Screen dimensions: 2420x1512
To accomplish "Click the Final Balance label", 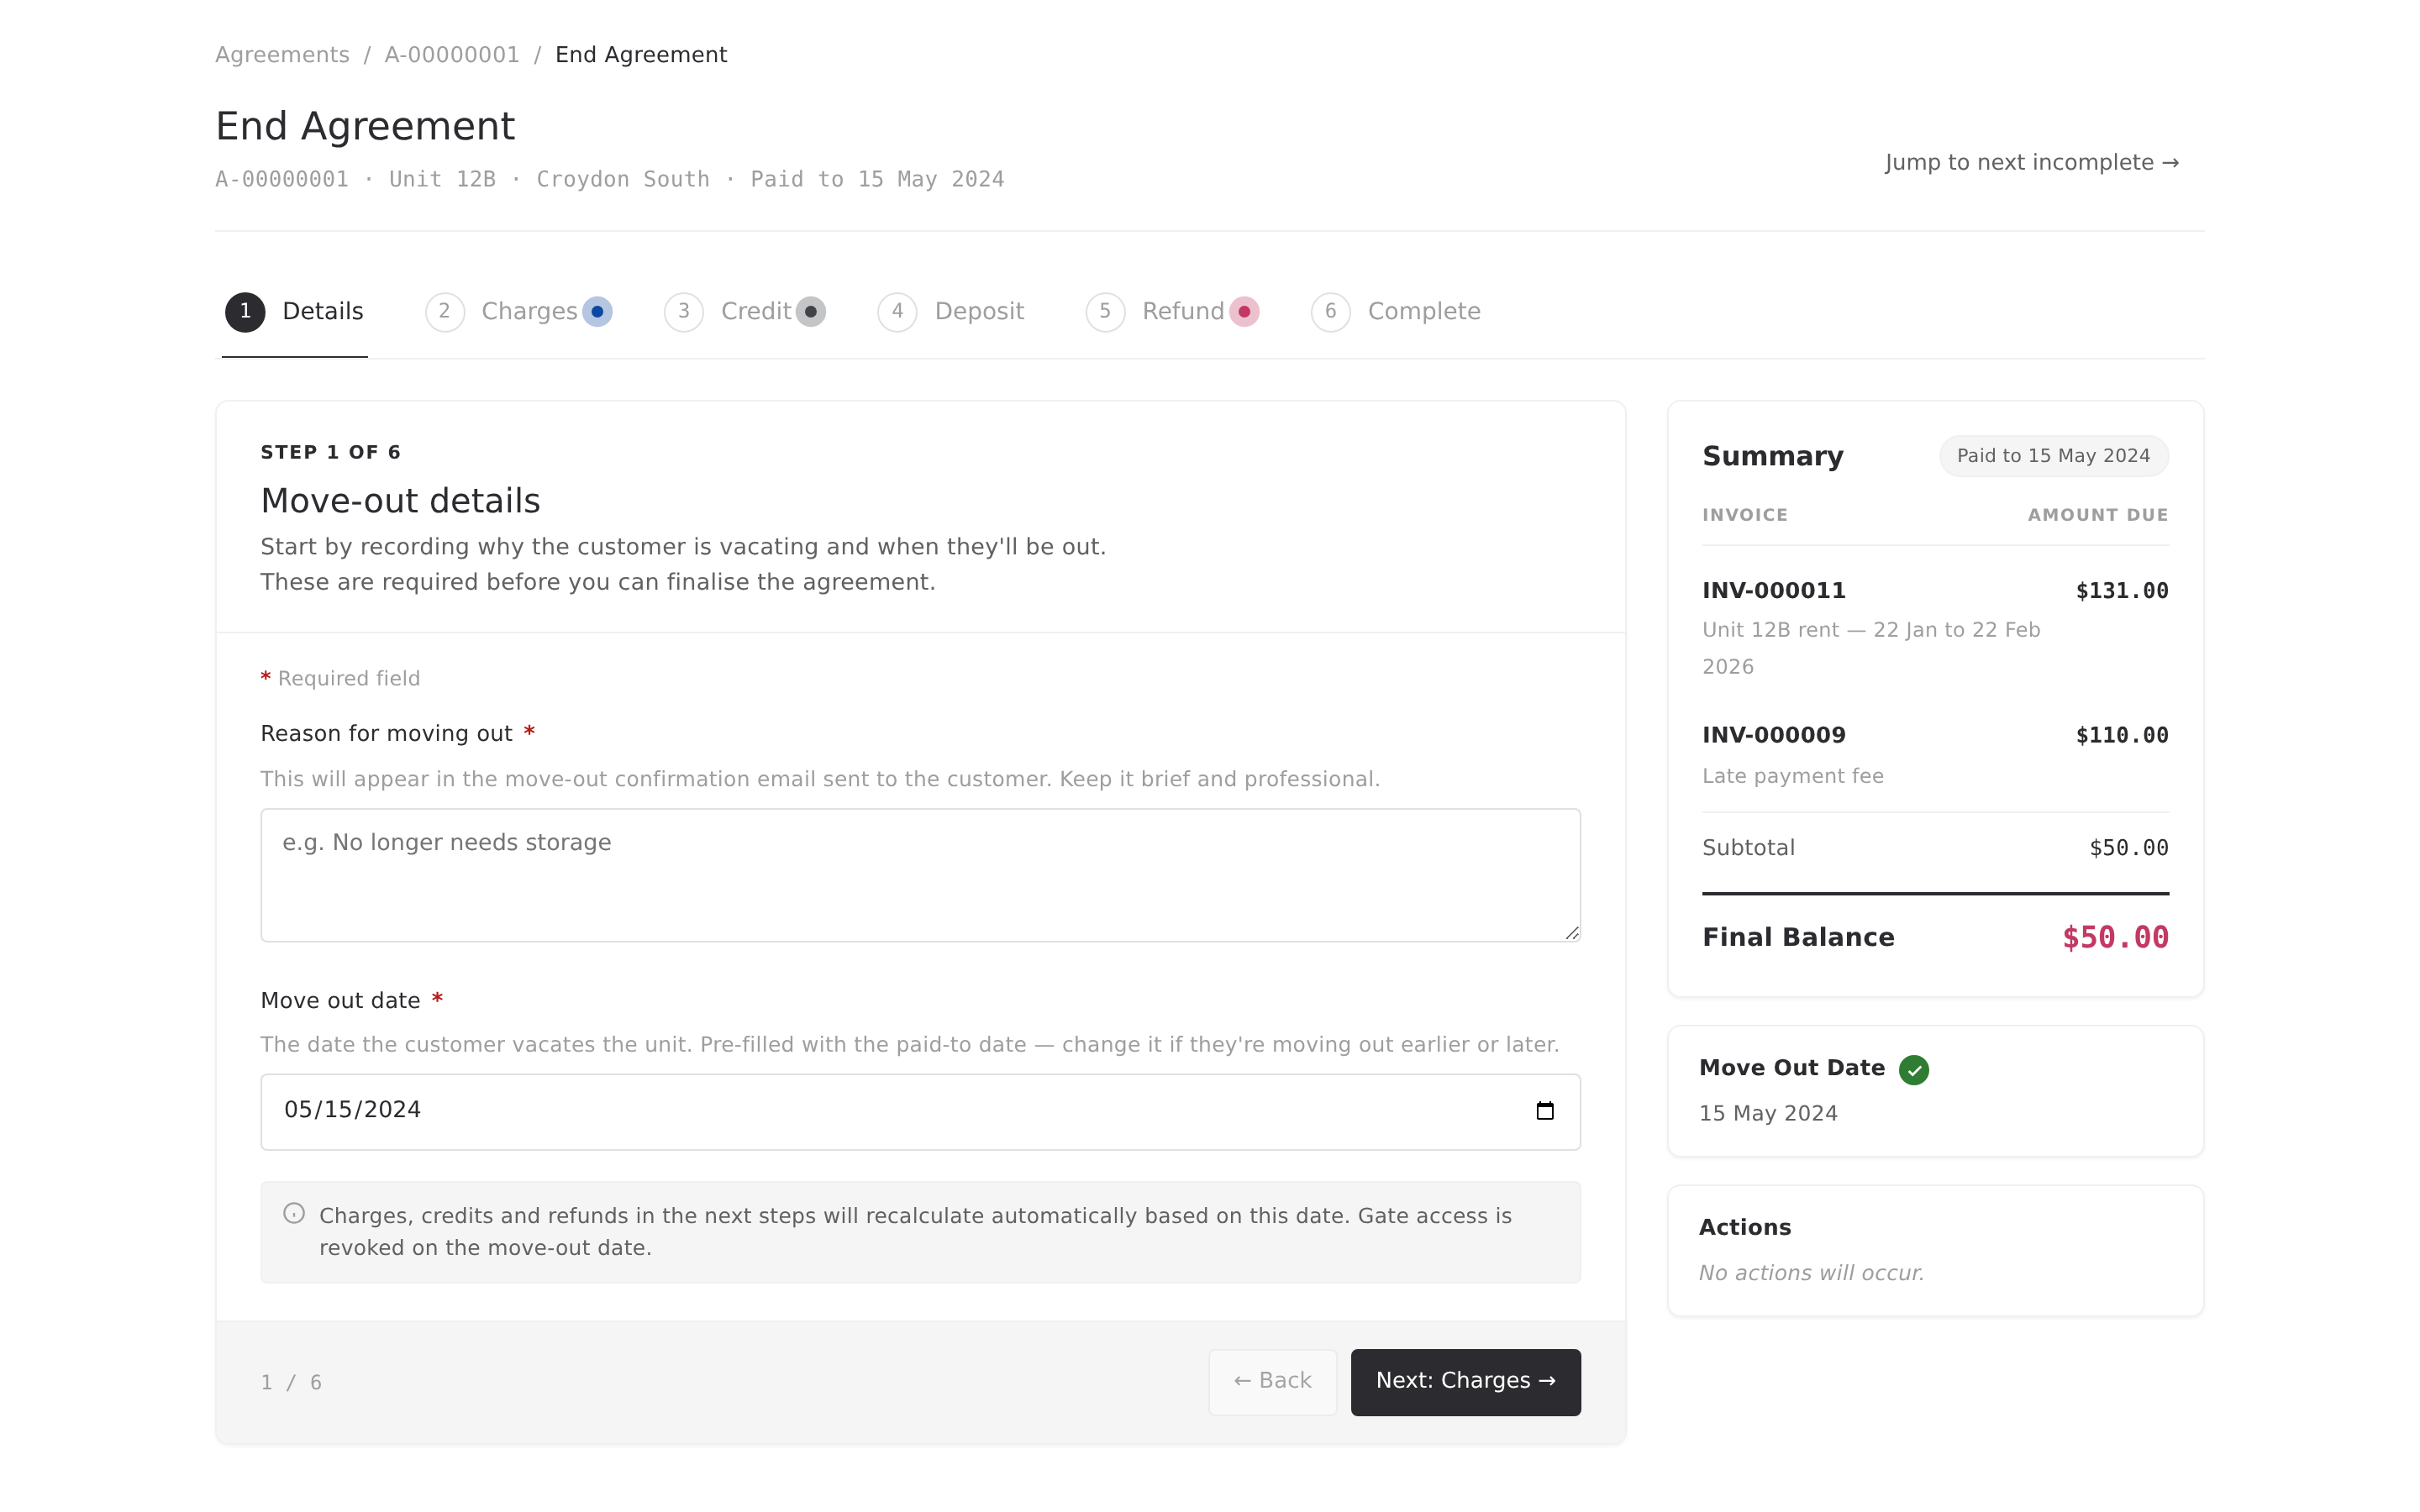I will pos(1798,938).
